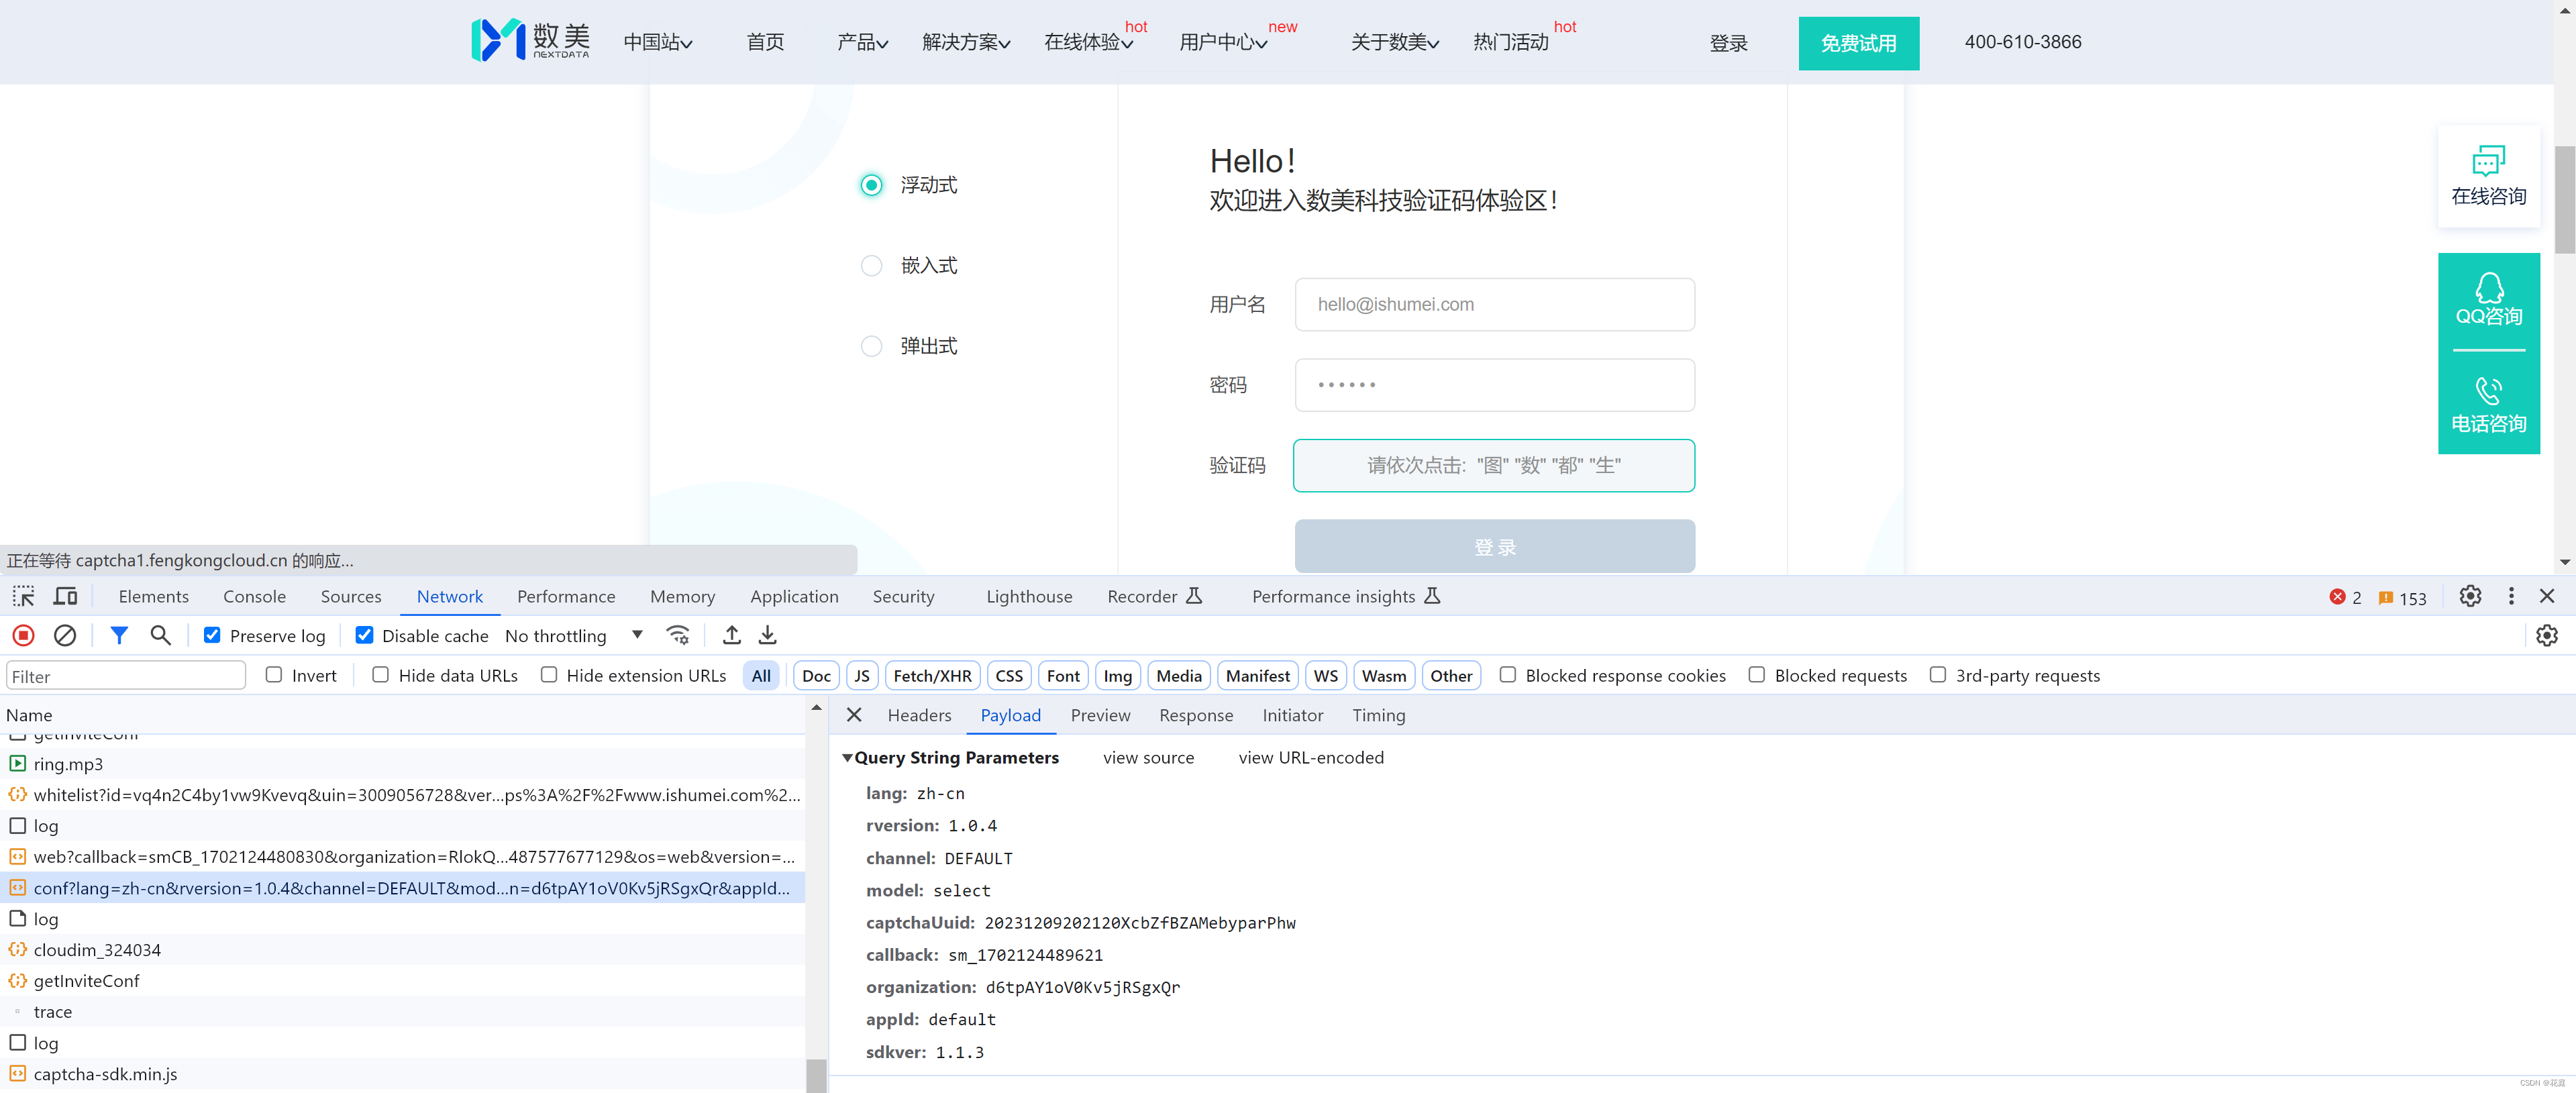The height and width of the screenshot is (1093, 2576).
Task: Select the captcha-sdk.min.js request
Action: [x=403, y=1074]
